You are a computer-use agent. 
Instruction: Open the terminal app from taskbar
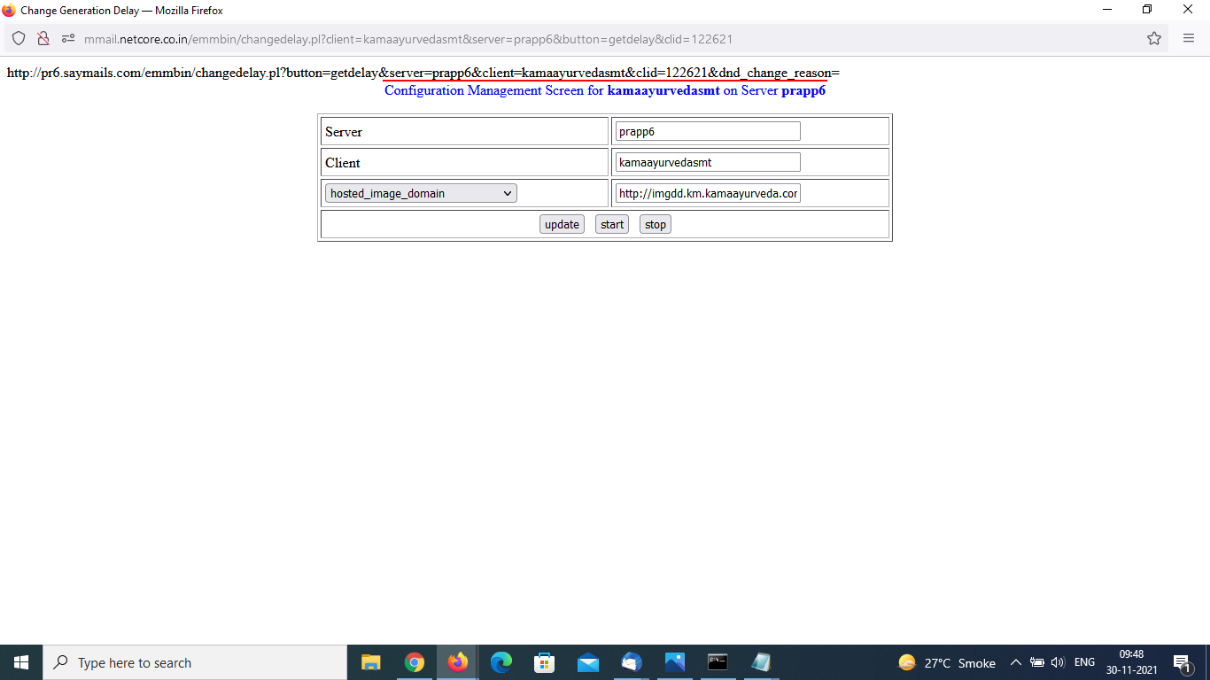point(717,662)
